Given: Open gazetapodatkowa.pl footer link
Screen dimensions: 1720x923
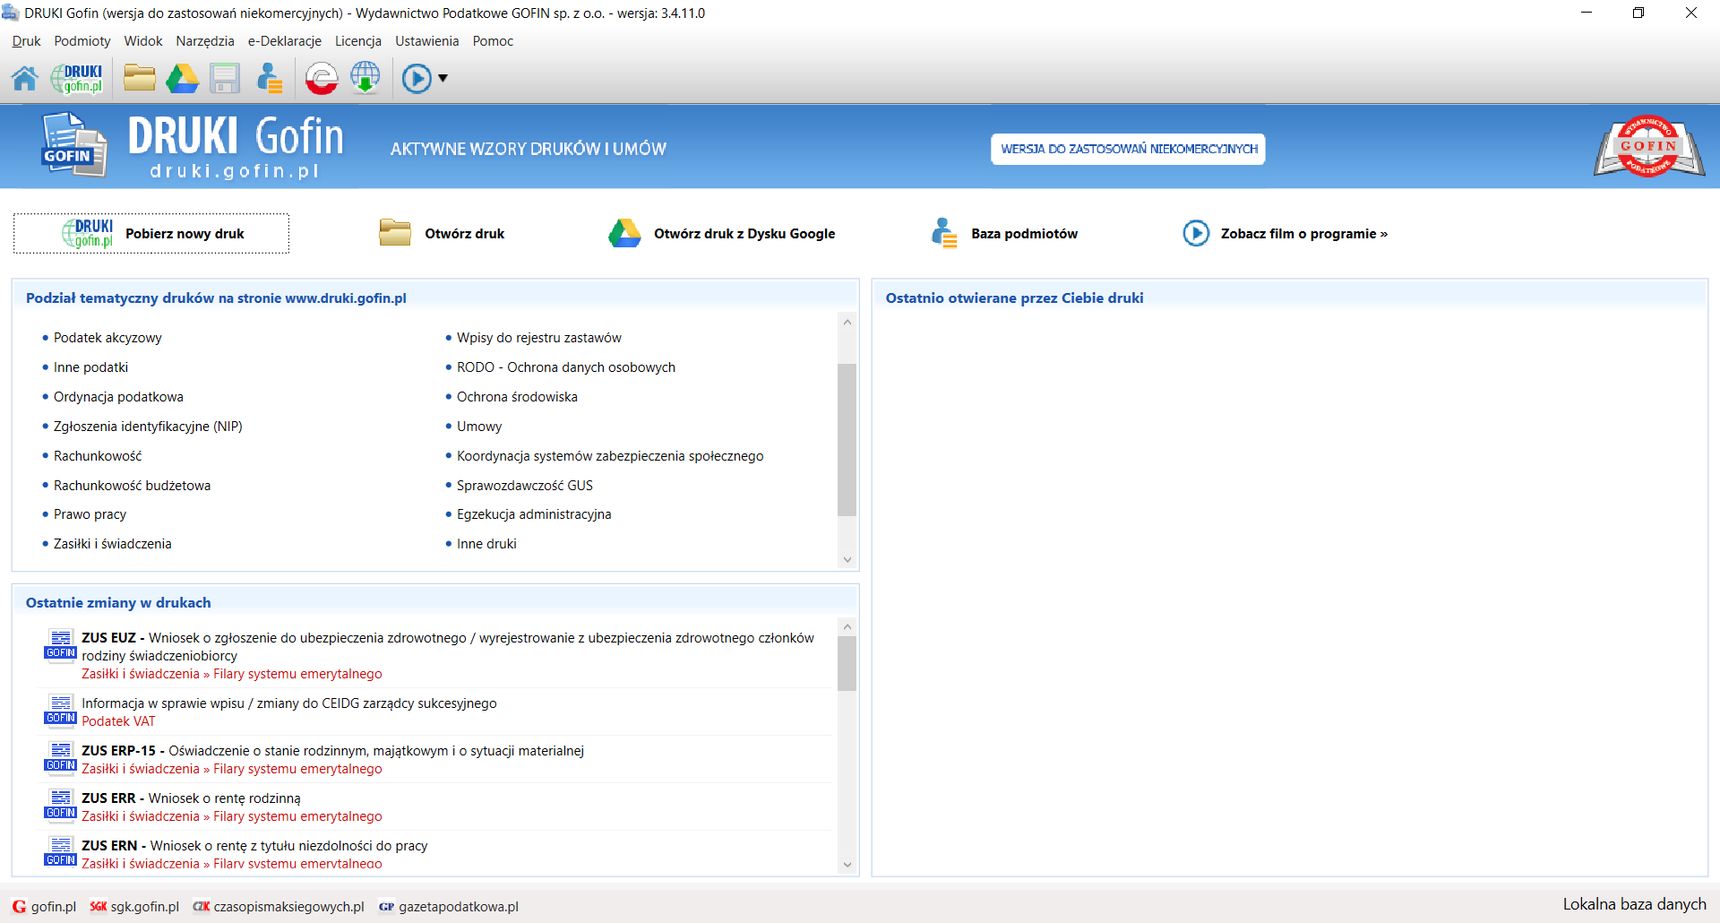Looking at the screenshot, I should click(x=449, y=907).
